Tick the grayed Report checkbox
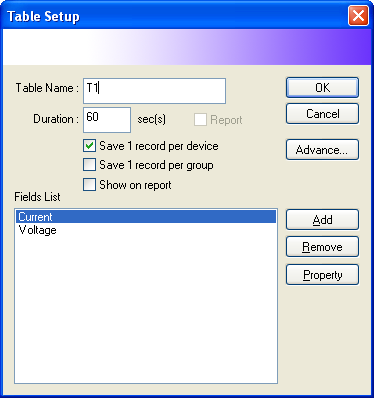The image size is (374, 398). click(200, 120)
